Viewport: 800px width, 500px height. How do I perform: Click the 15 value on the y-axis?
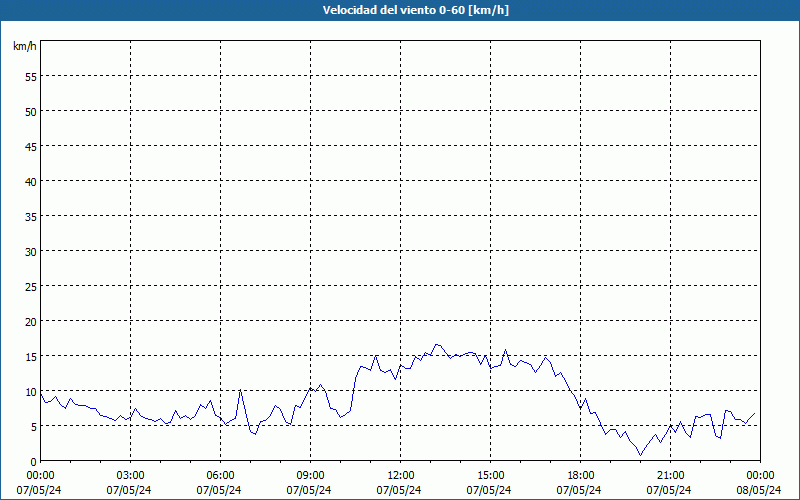pyautogui.click(x=31, y=357)
